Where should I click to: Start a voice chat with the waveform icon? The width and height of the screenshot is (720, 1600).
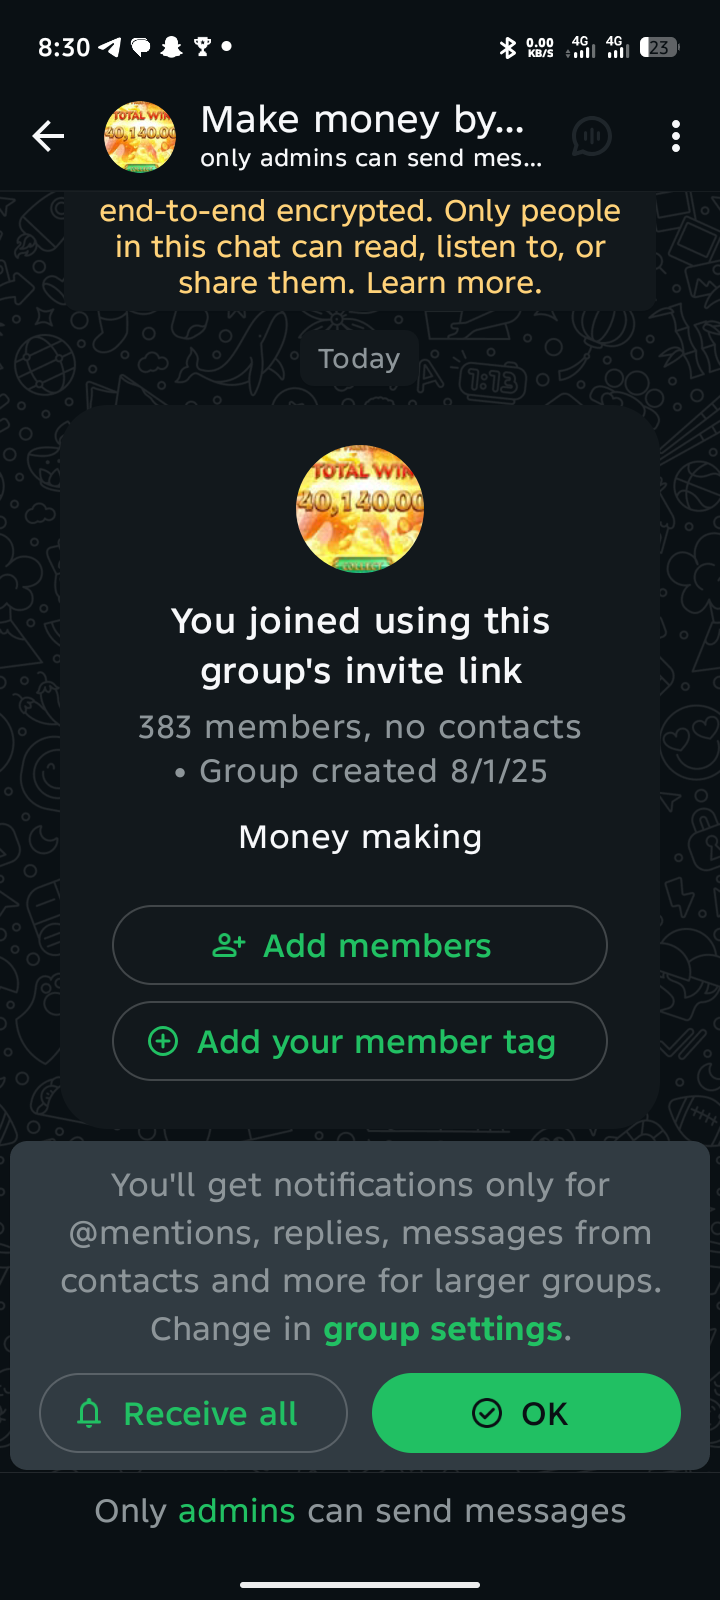(x=592, y=136)
